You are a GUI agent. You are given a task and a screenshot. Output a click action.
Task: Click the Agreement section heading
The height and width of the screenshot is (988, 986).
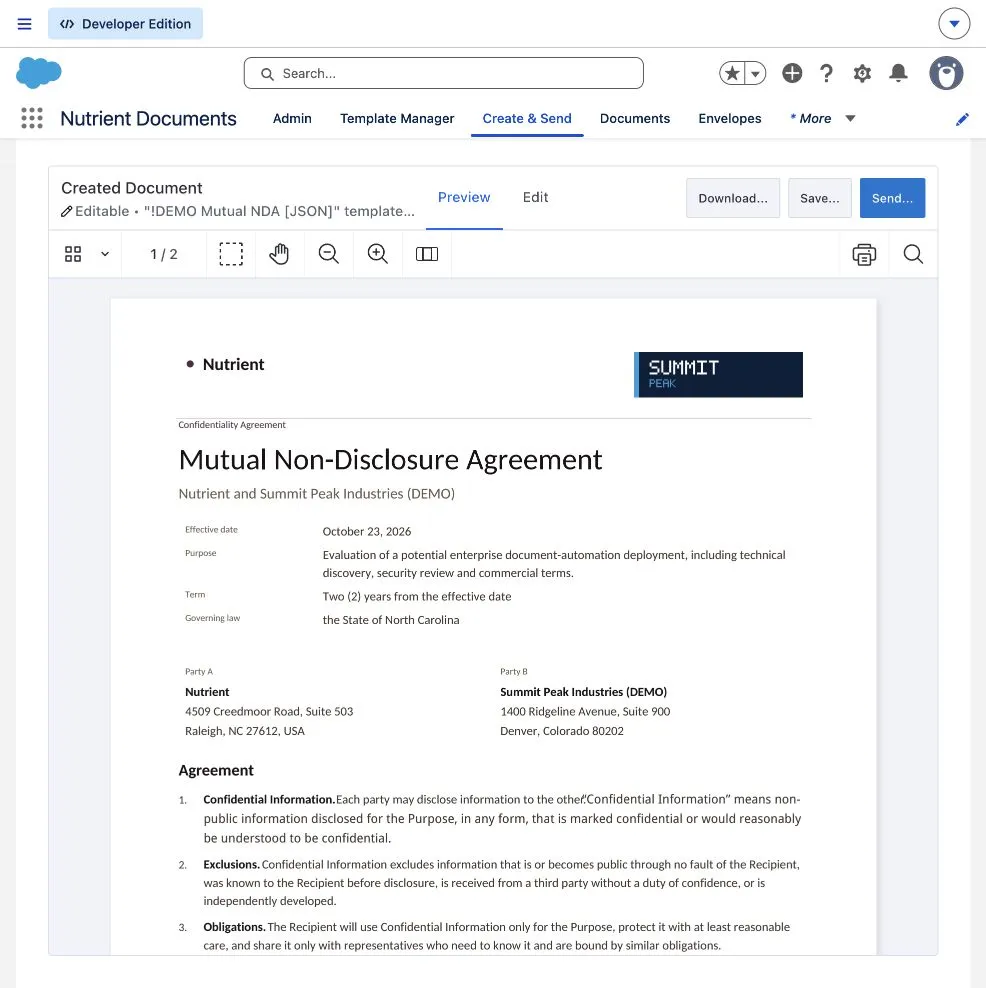coord(215,770)
